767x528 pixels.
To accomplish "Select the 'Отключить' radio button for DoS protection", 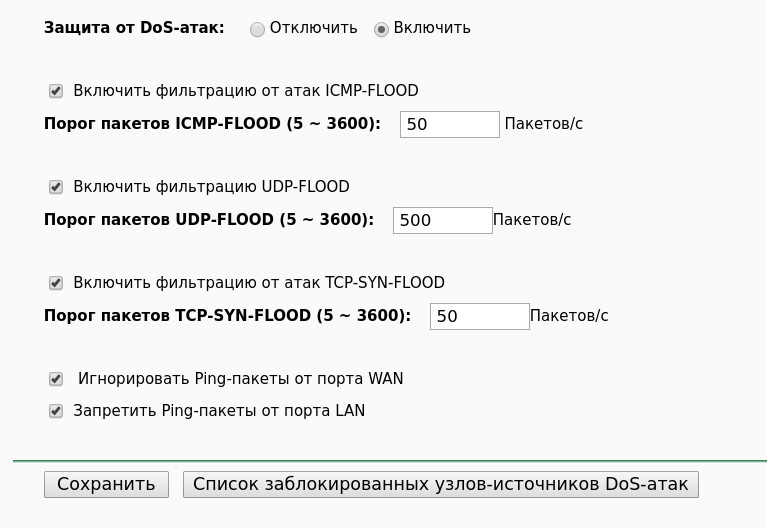I will tap(258, 29).
